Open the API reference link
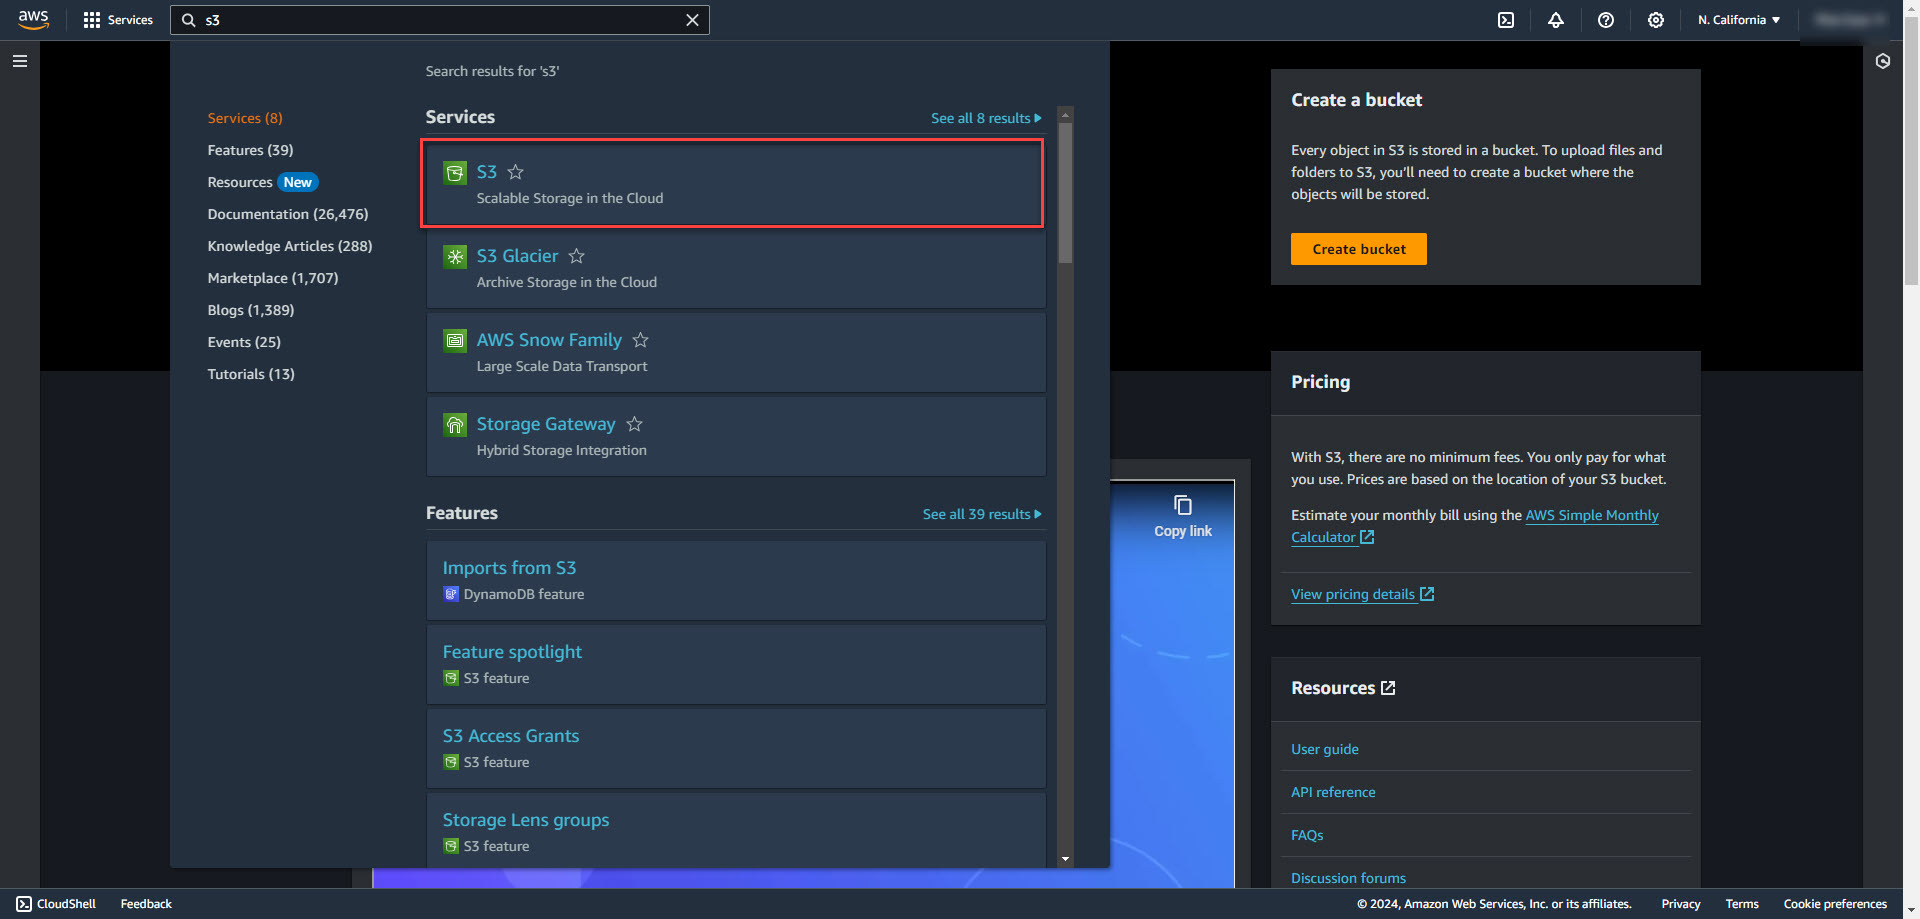The width and height of the screenshot is (1920, 919). pyautogui.click(x=1333, y=792)
